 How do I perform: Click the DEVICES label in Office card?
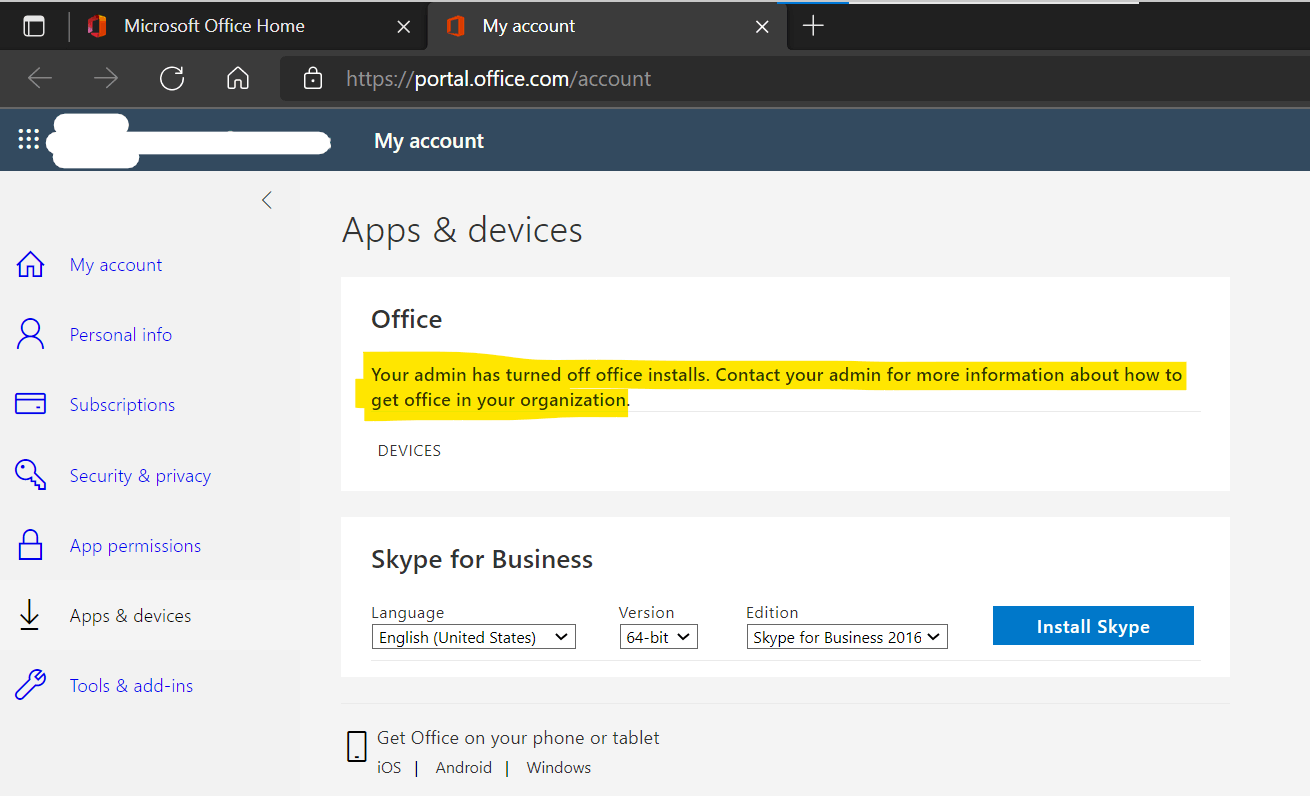[409, 451]
